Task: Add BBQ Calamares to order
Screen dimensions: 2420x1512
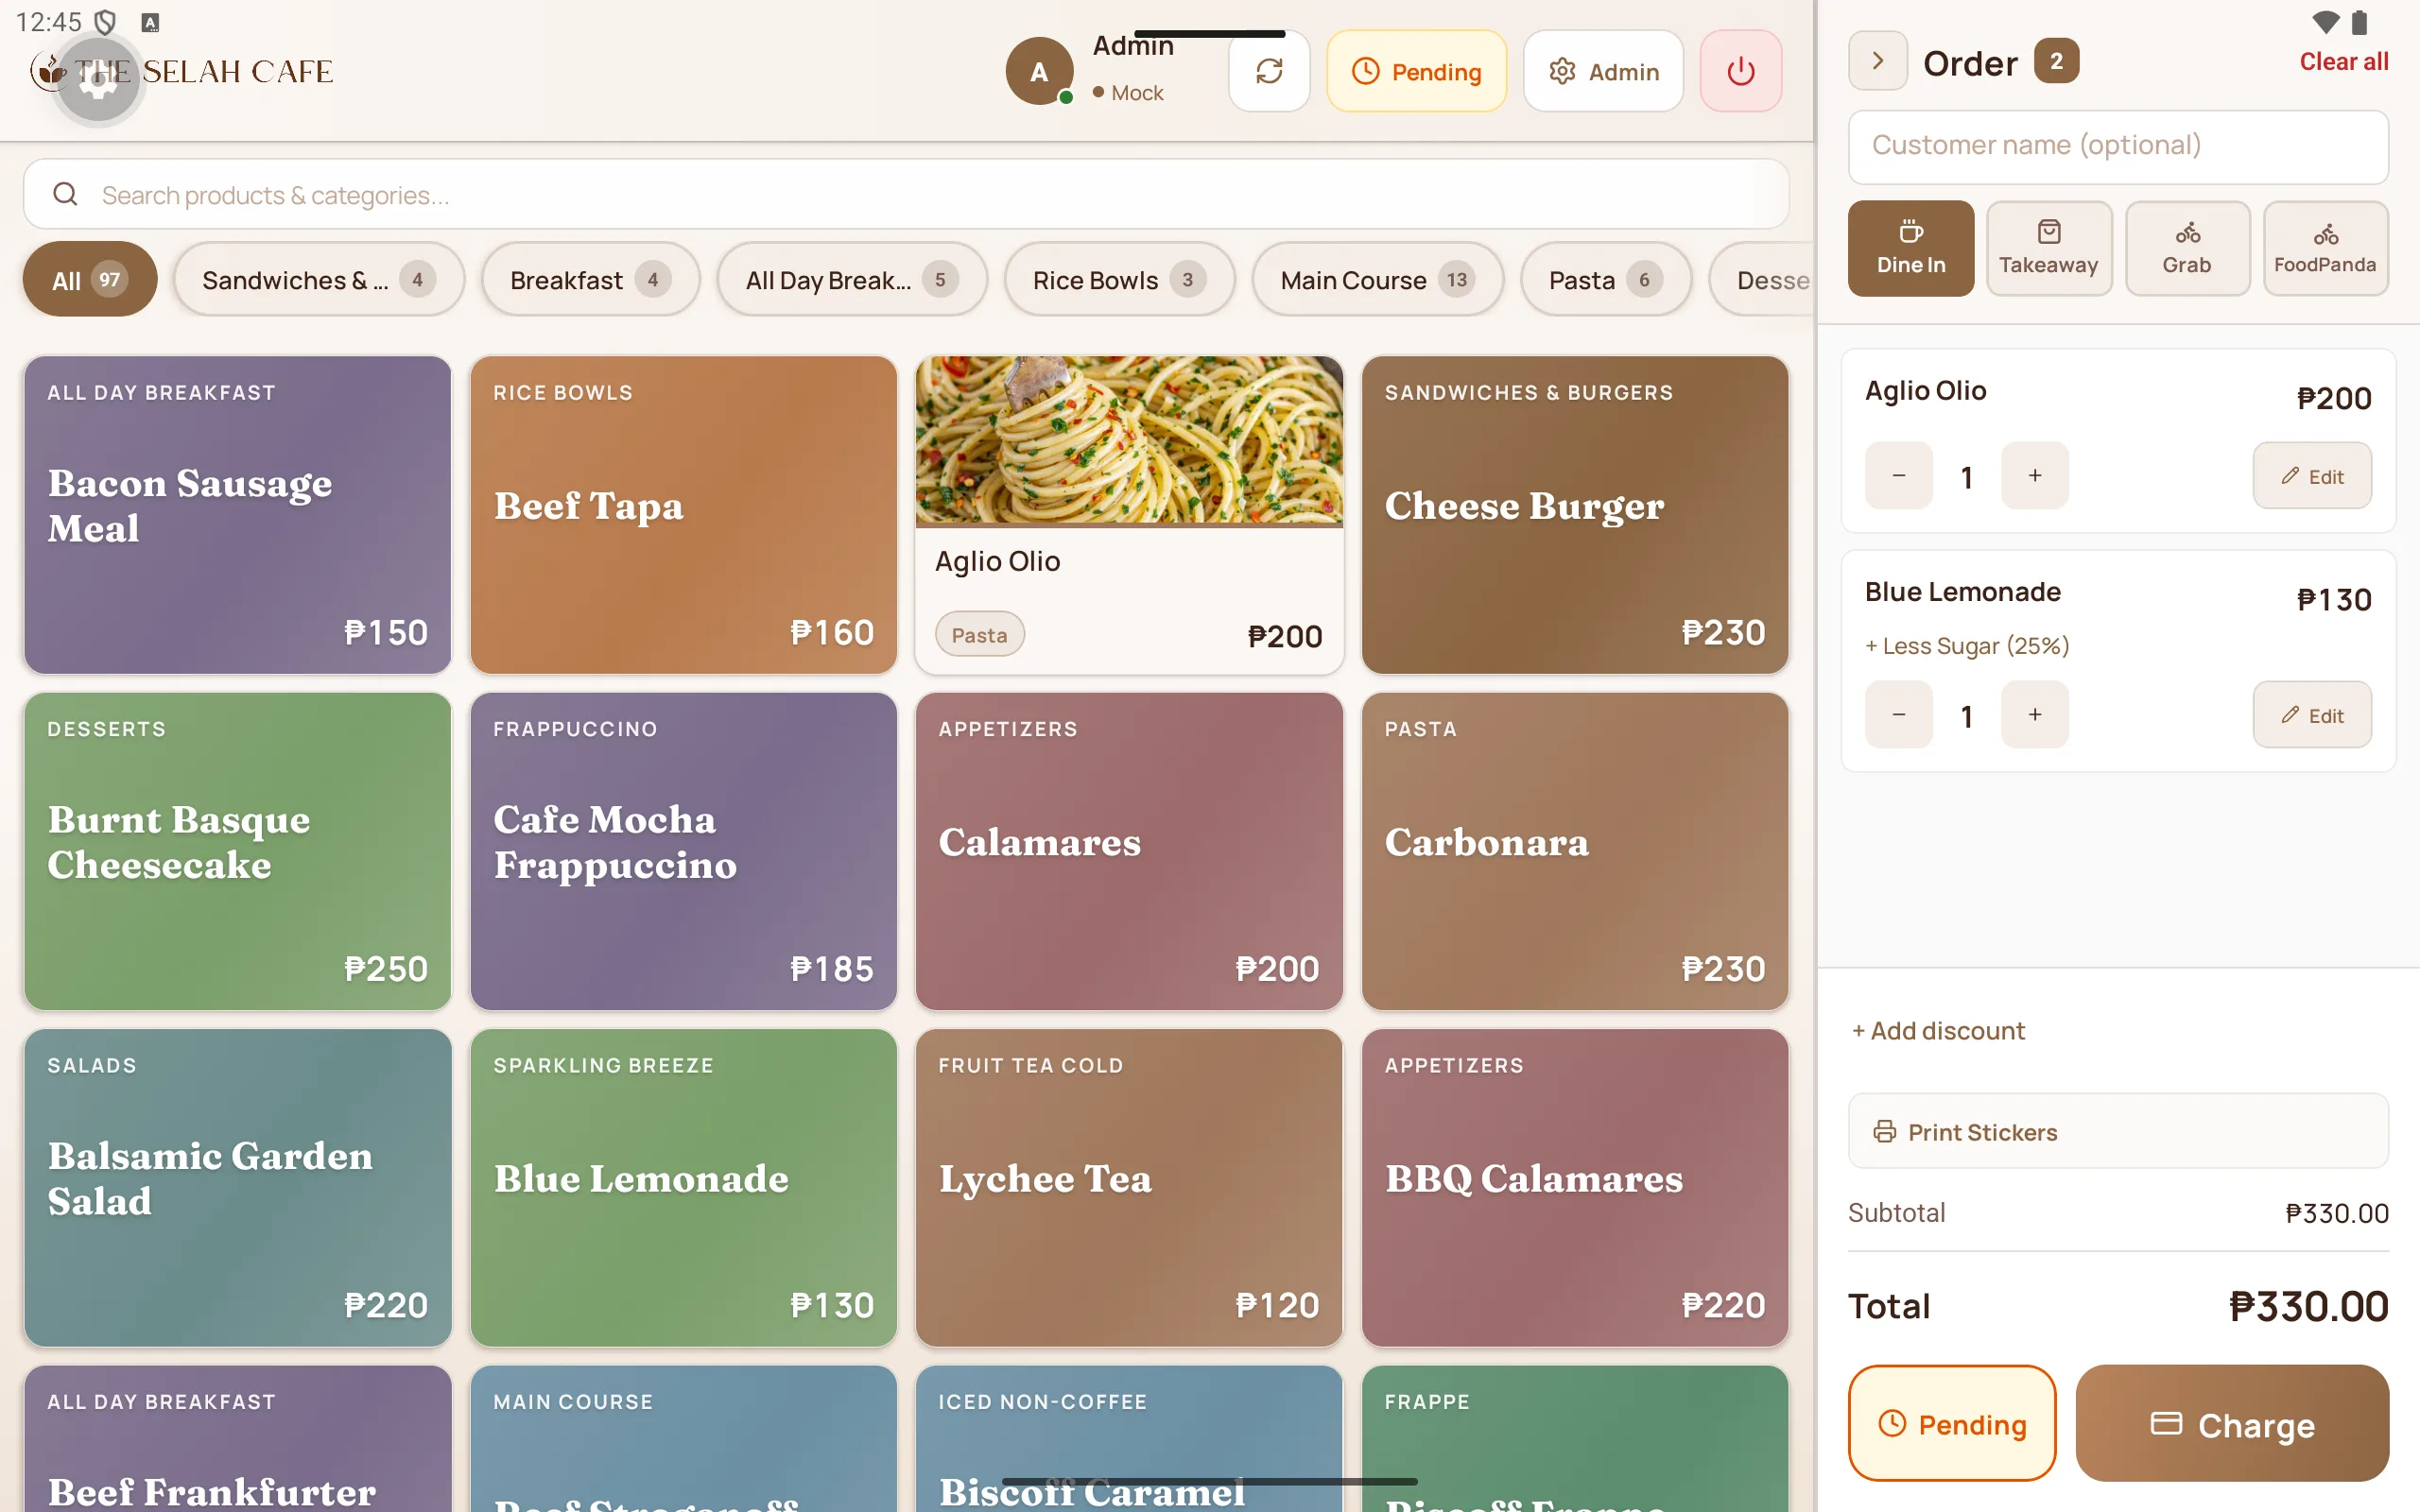Action: click(1574, 1187)
